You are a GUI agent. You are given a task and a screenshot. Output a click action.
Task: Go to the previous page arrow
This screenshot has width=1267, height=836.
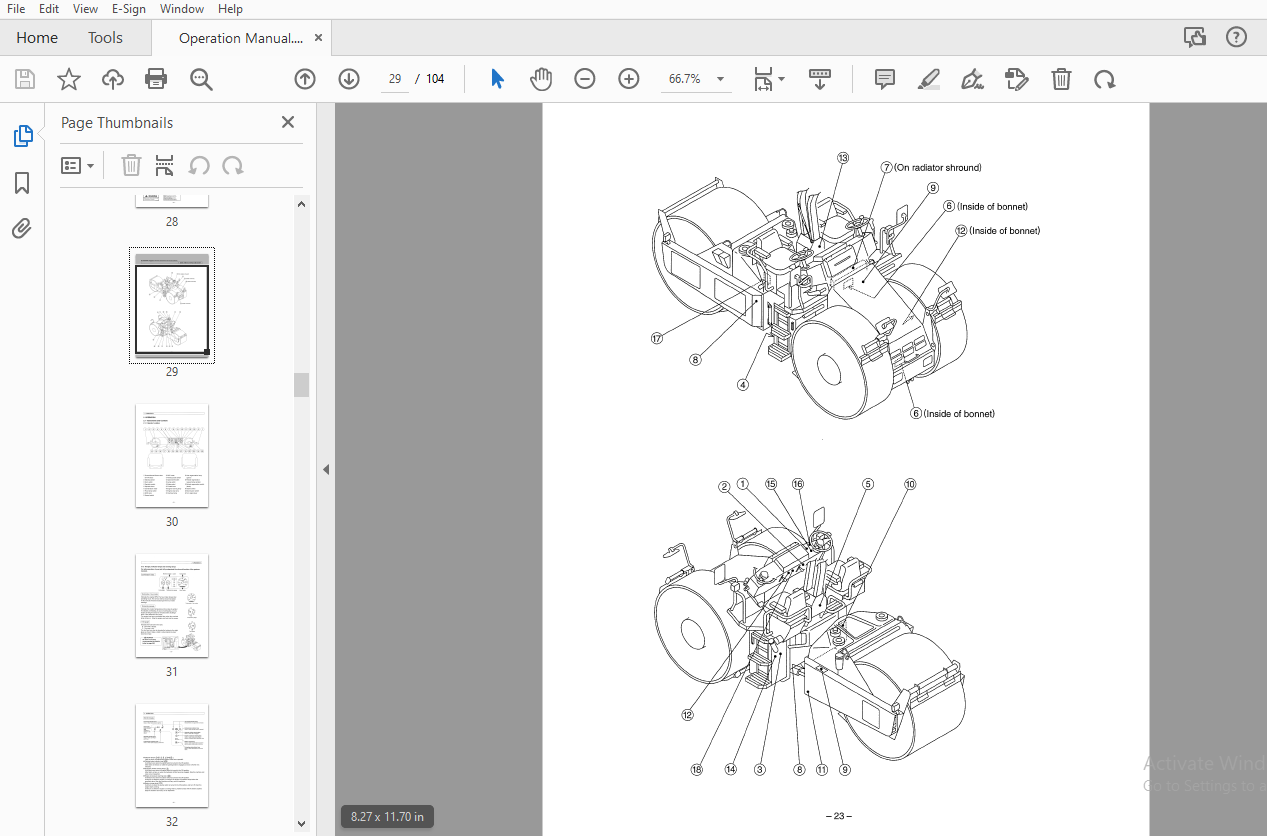[x=305, y=79]
